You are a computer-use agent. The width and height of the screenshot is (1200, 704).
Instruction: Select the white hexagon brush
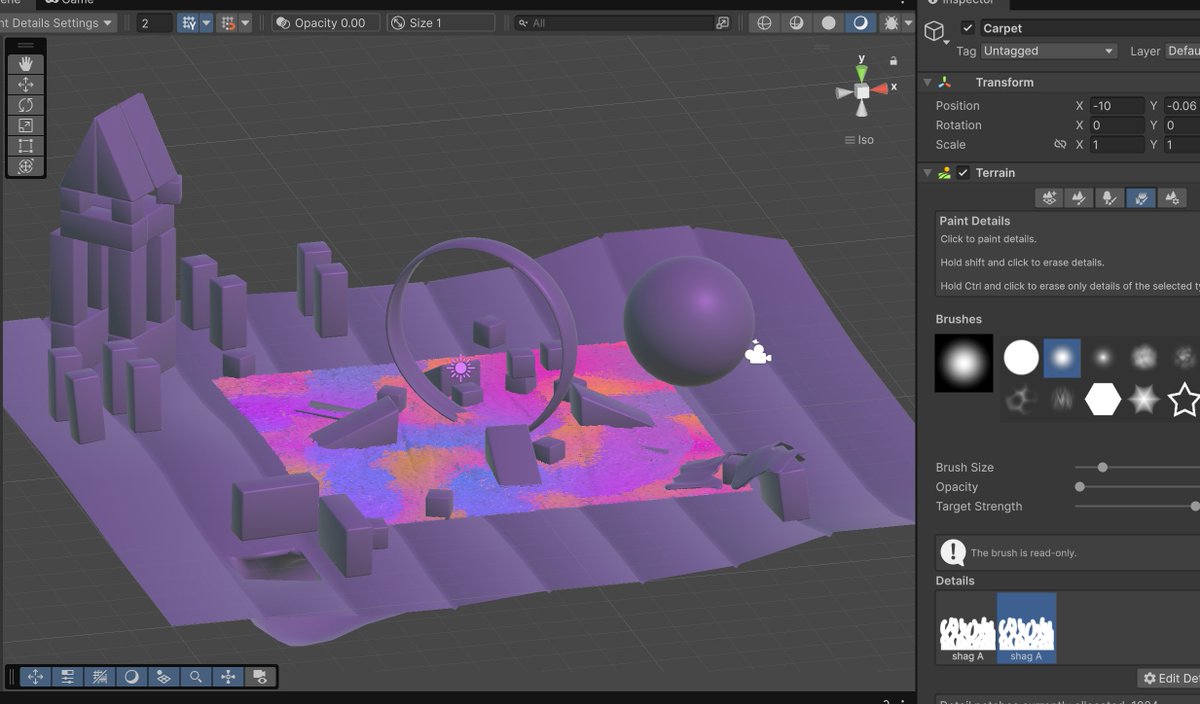coord(1103,400)
